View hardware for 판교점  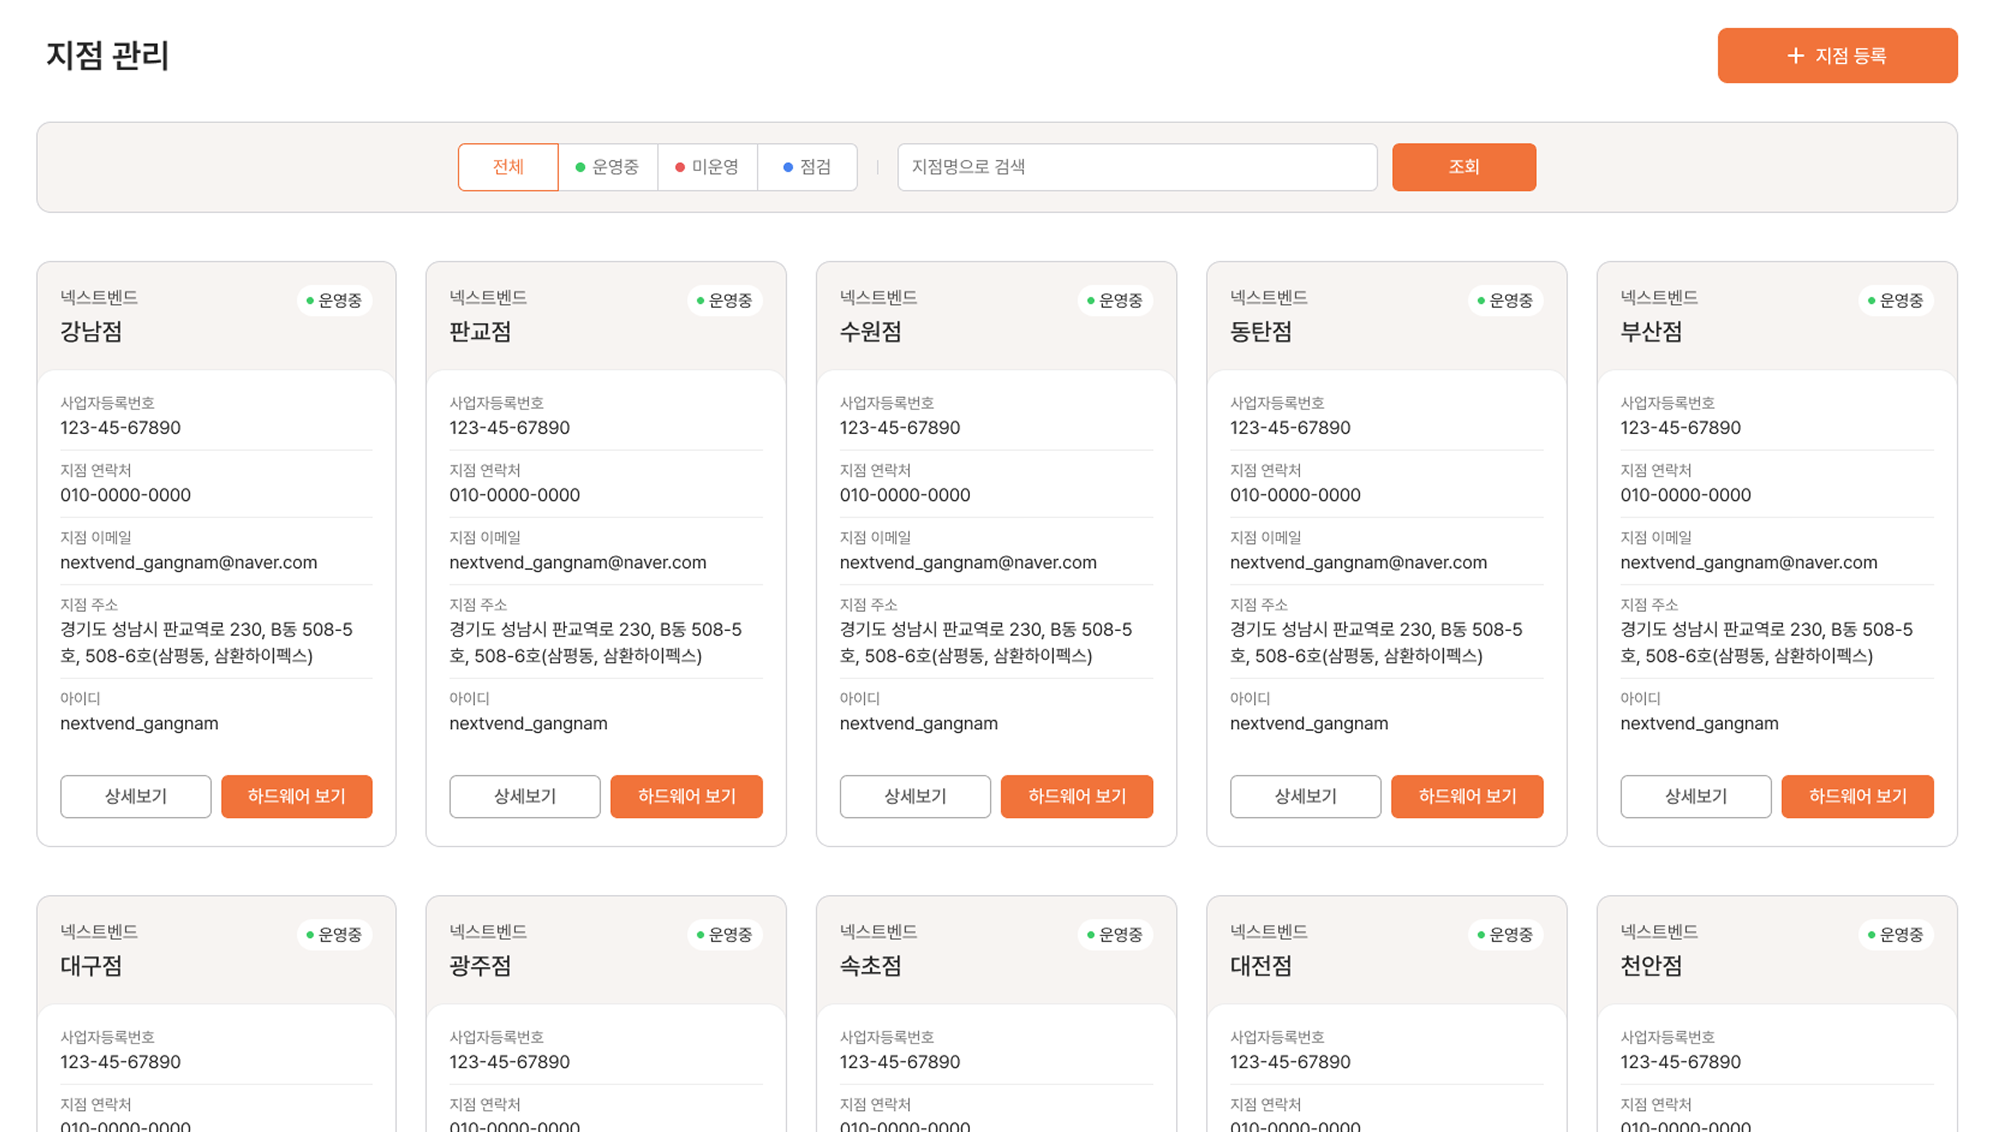point(686,796)
